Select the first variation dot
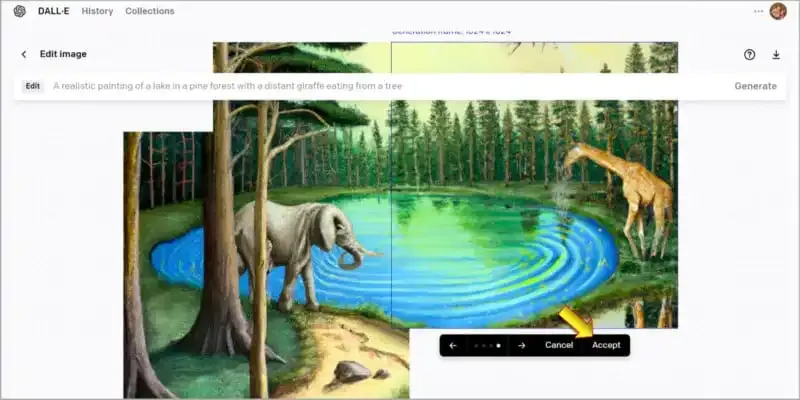 (x=475, y=345)
